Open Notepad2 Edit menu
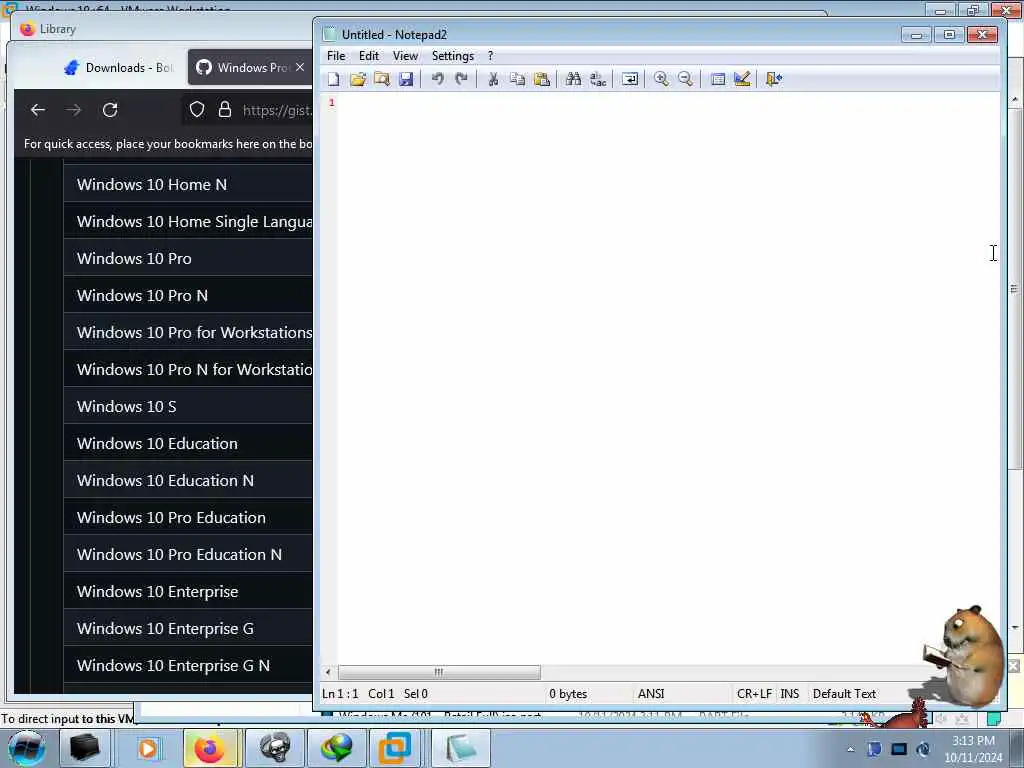Viewport: 1024px width, 768px height. coord(369,56)
